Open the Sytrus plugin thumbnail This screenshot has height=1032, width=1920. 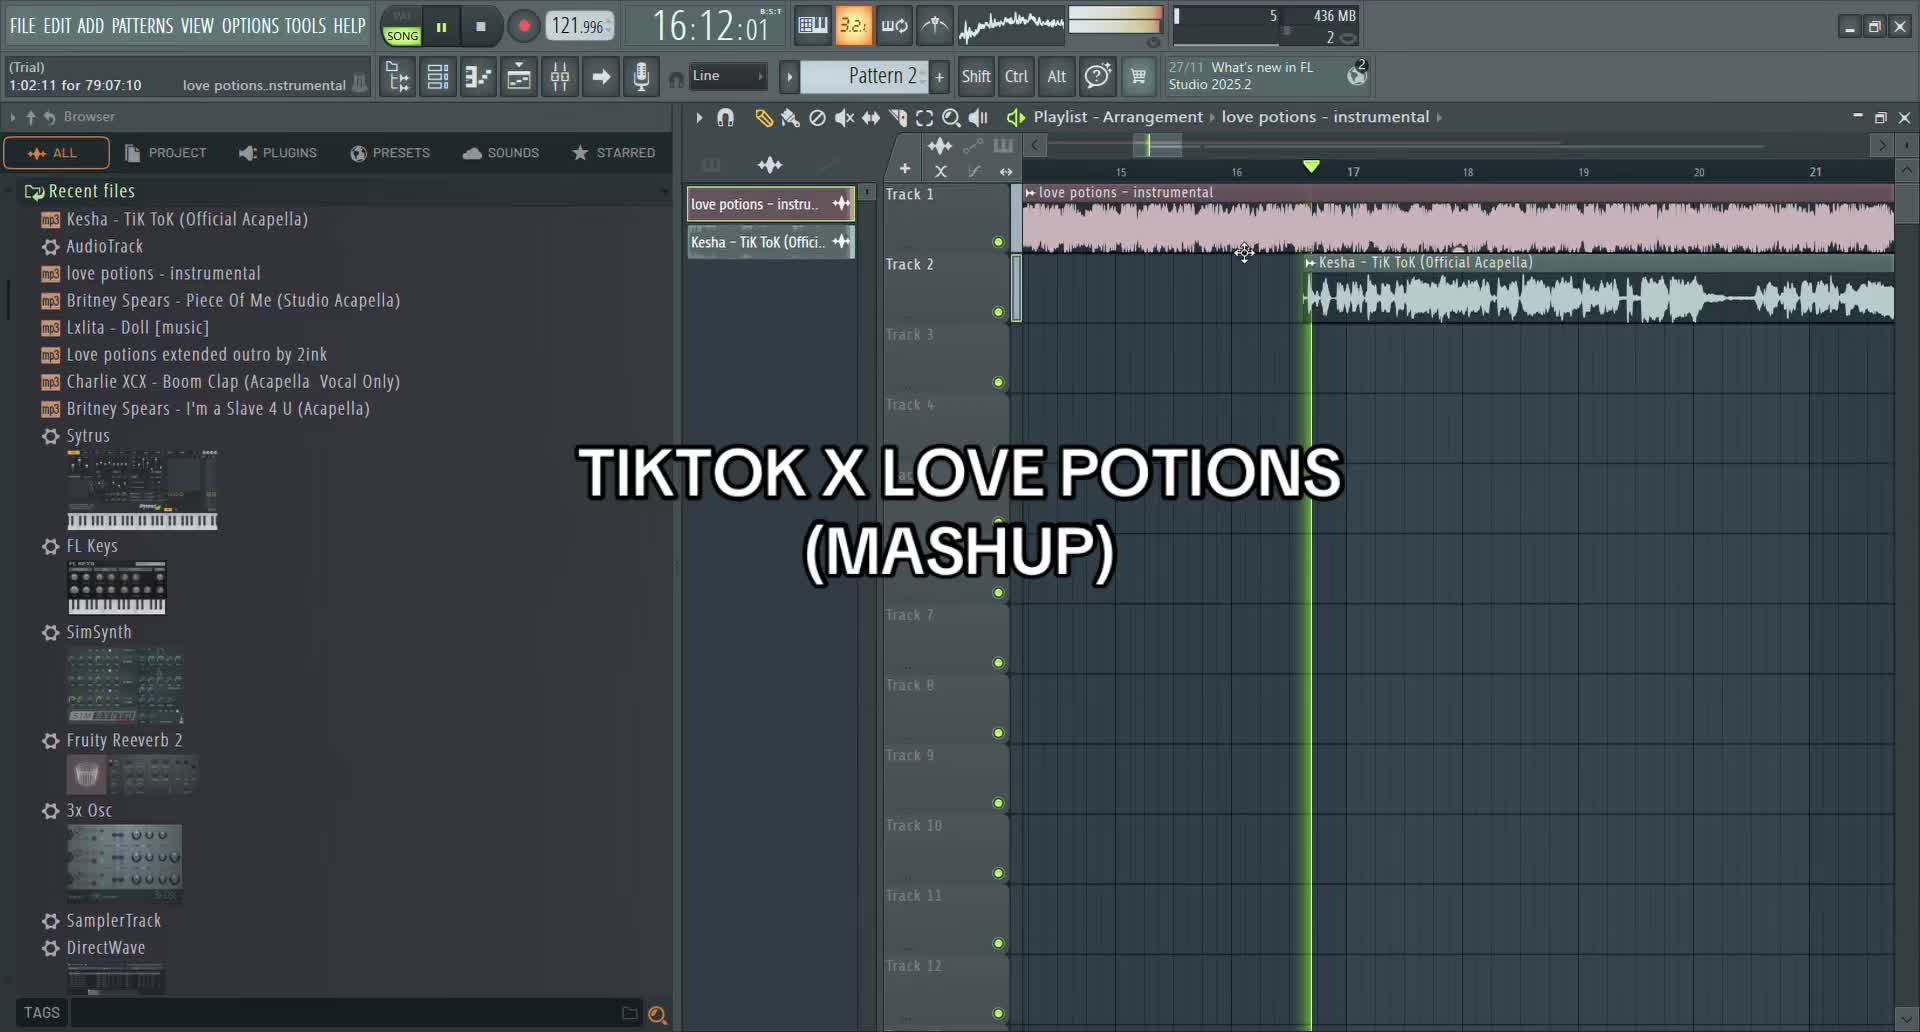coord(142,490)
